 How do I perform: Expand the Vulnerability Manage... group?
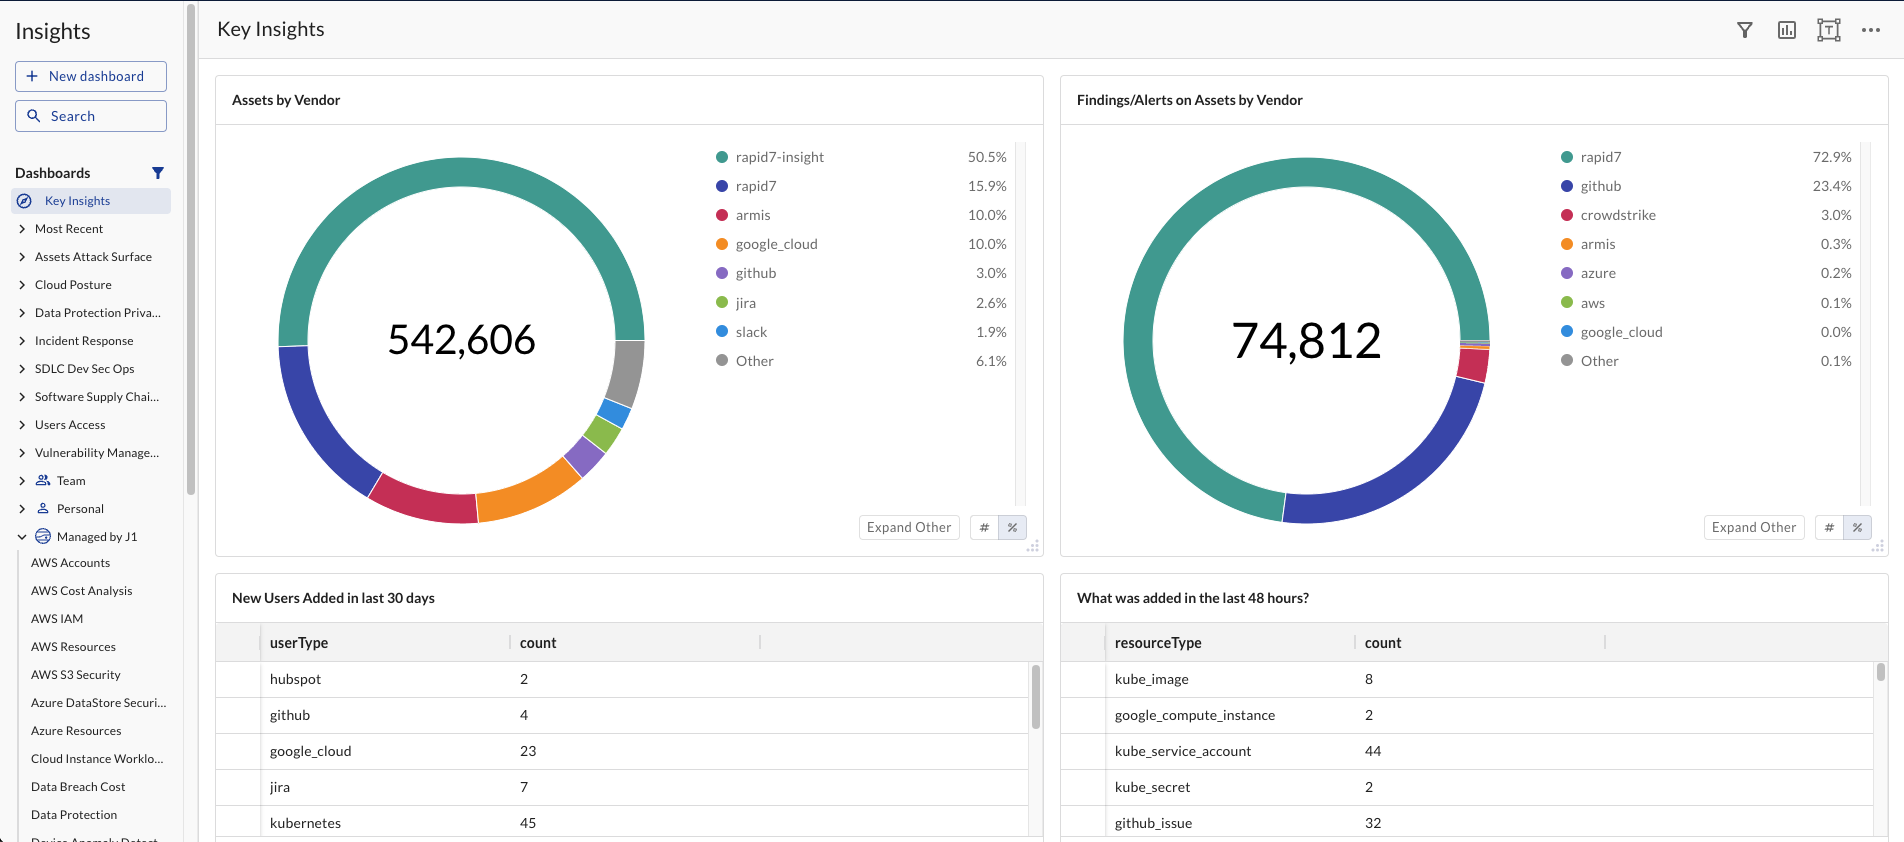click(x=22, y=453)
